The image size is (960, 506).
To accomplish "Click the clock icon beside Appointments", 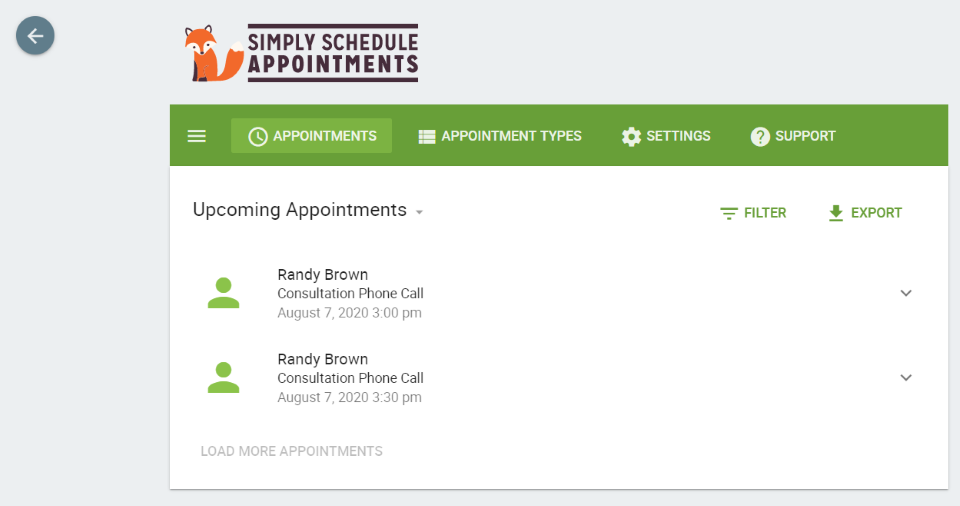I will tap(258, 136).
